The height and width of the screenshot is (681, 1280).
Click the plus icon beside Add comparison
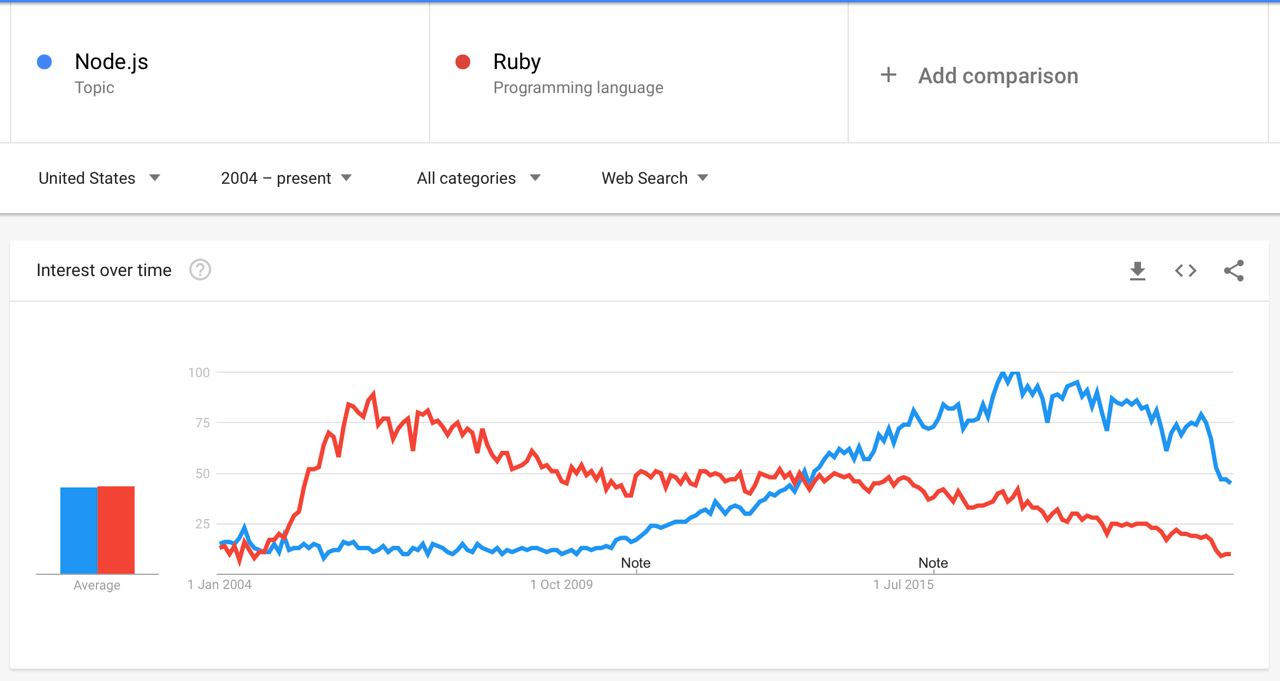888,75
